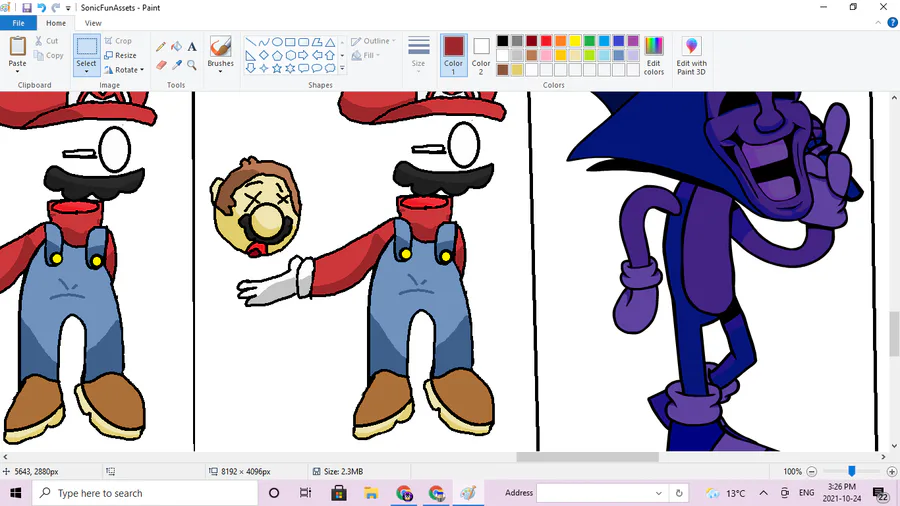Choose the Line shape
The height and width of the screenshot is (506, 900).
250,42
